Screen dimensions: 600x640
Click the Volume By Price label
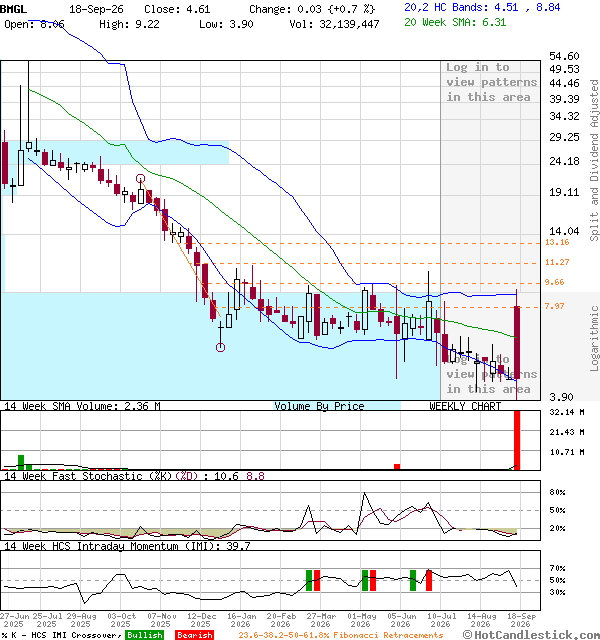coord(319,406)
